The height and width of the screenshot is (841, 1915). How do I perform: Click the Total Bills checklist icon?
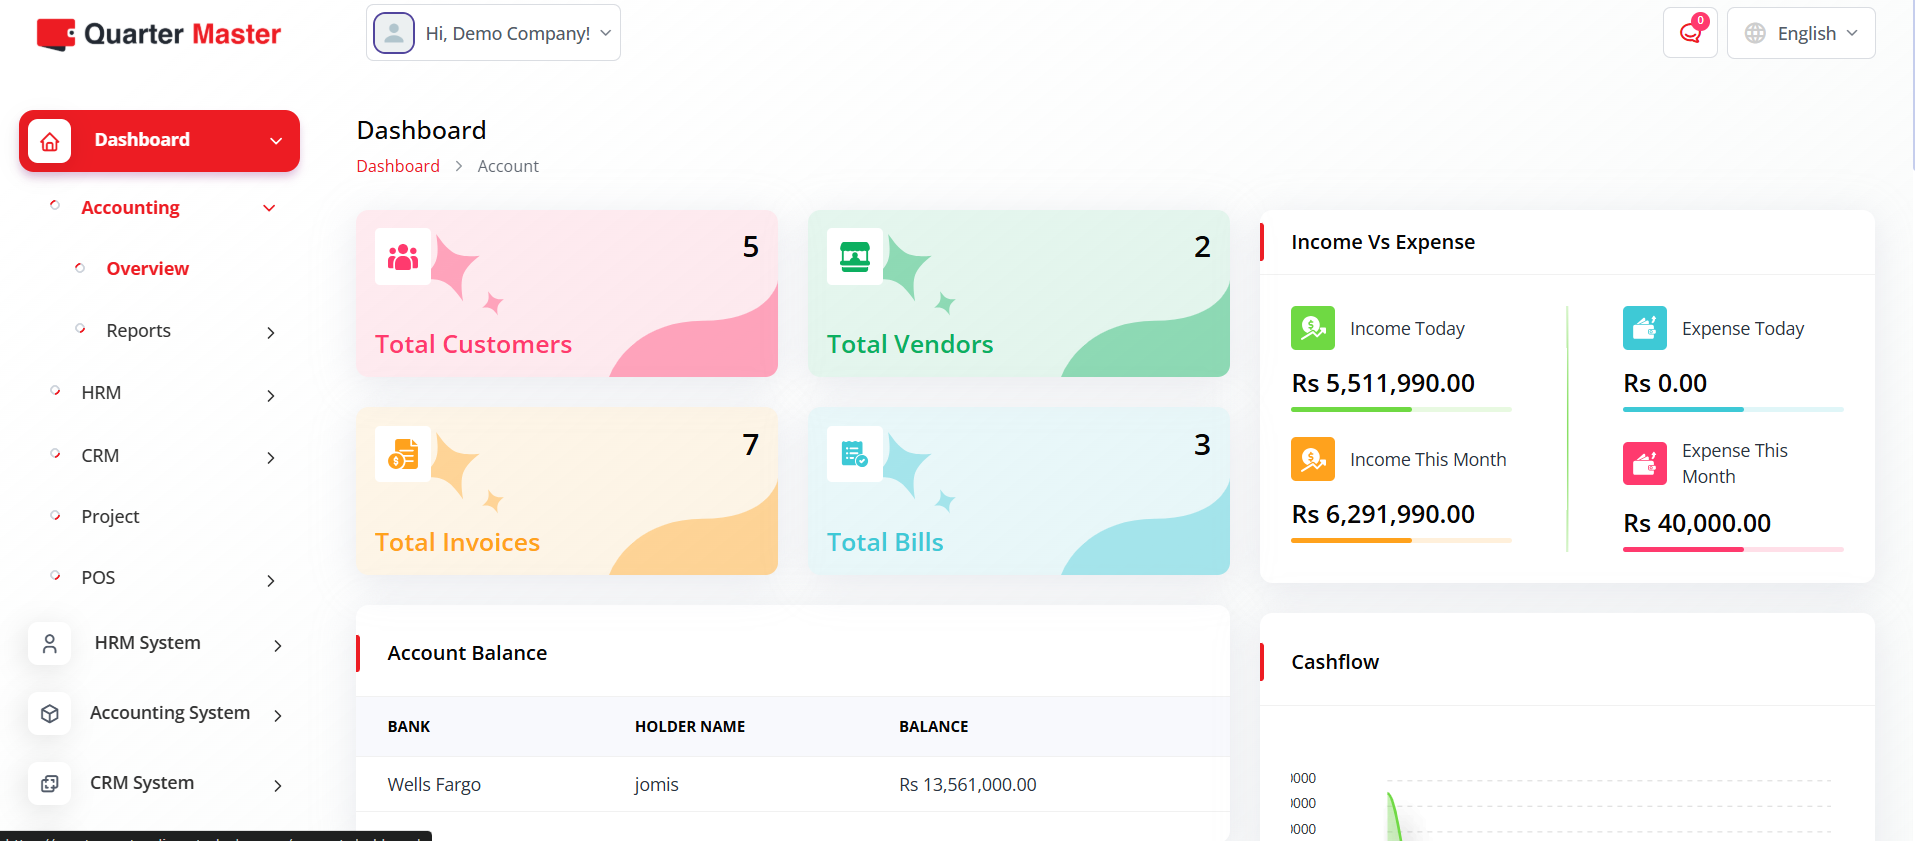[855, 455]
